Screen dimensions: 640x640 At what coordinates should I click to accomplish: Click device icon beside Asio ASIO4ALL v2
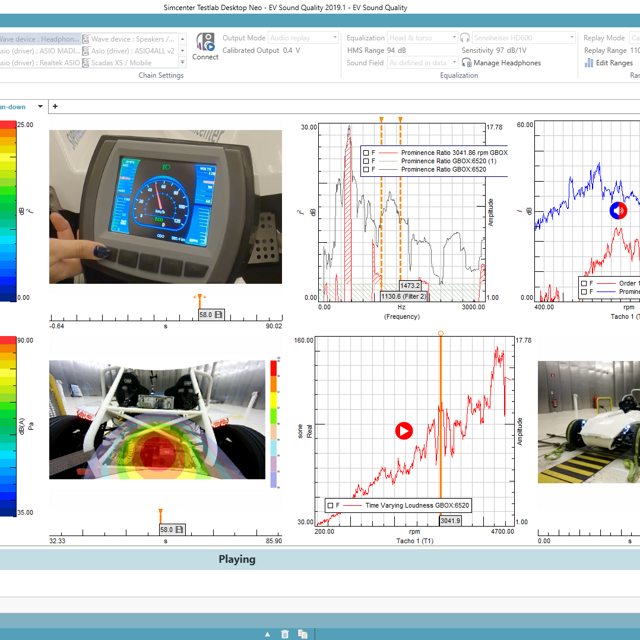click(x=86, y=51)
